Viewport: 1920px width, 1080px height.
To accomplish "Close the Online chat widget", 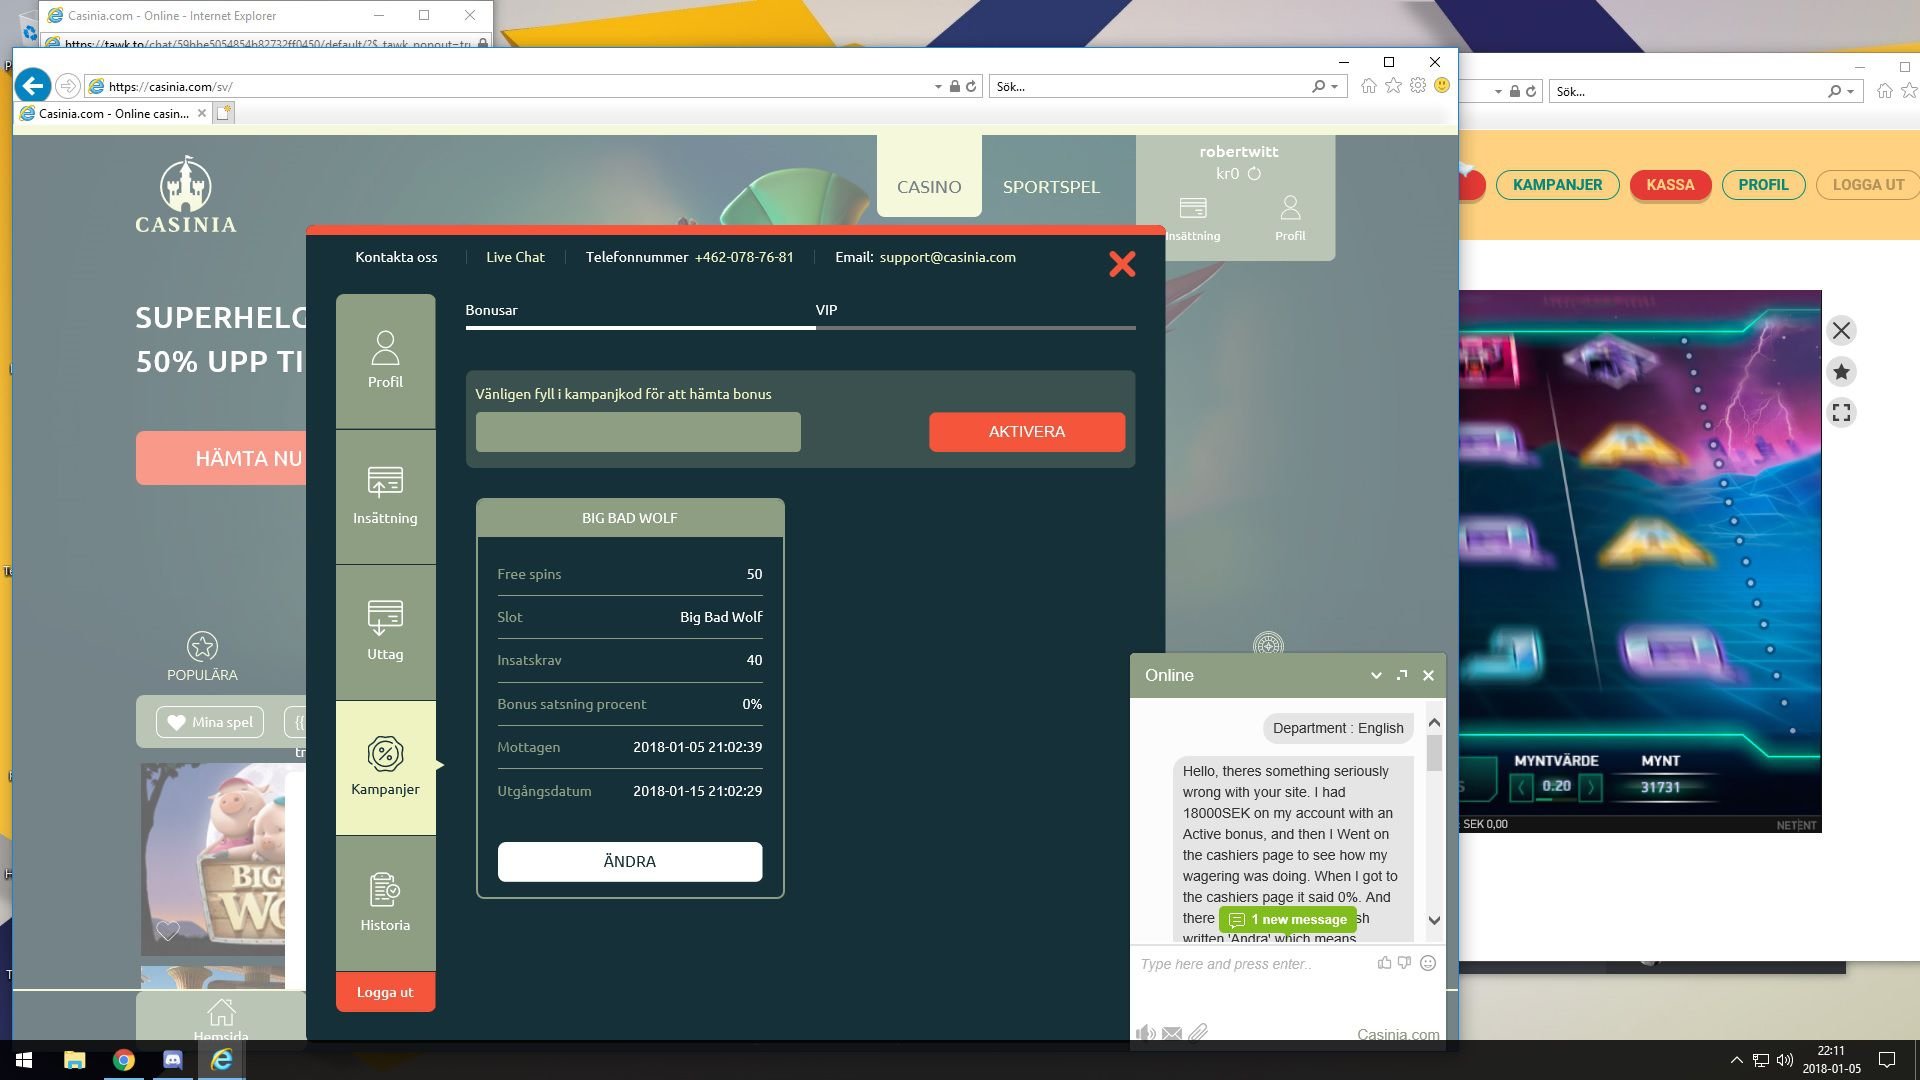I will pyautogui.click(x=1428, y=676).
